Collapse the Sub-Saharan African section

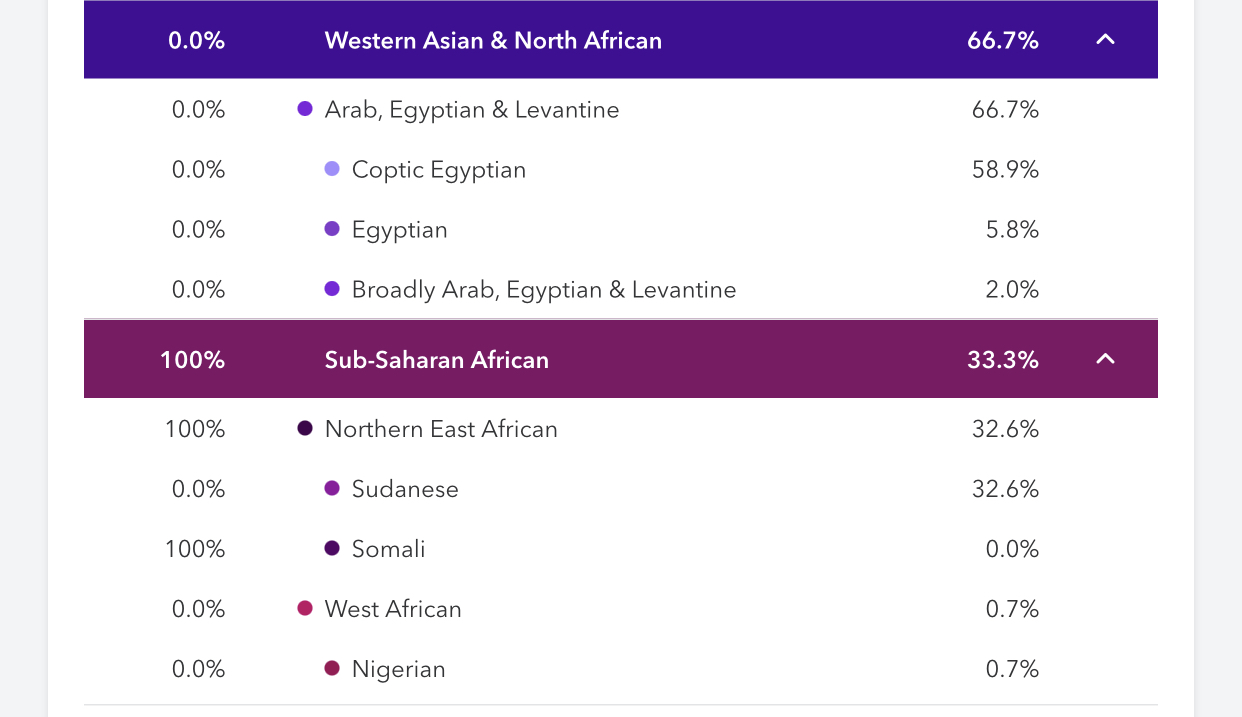coord(1105,359)
